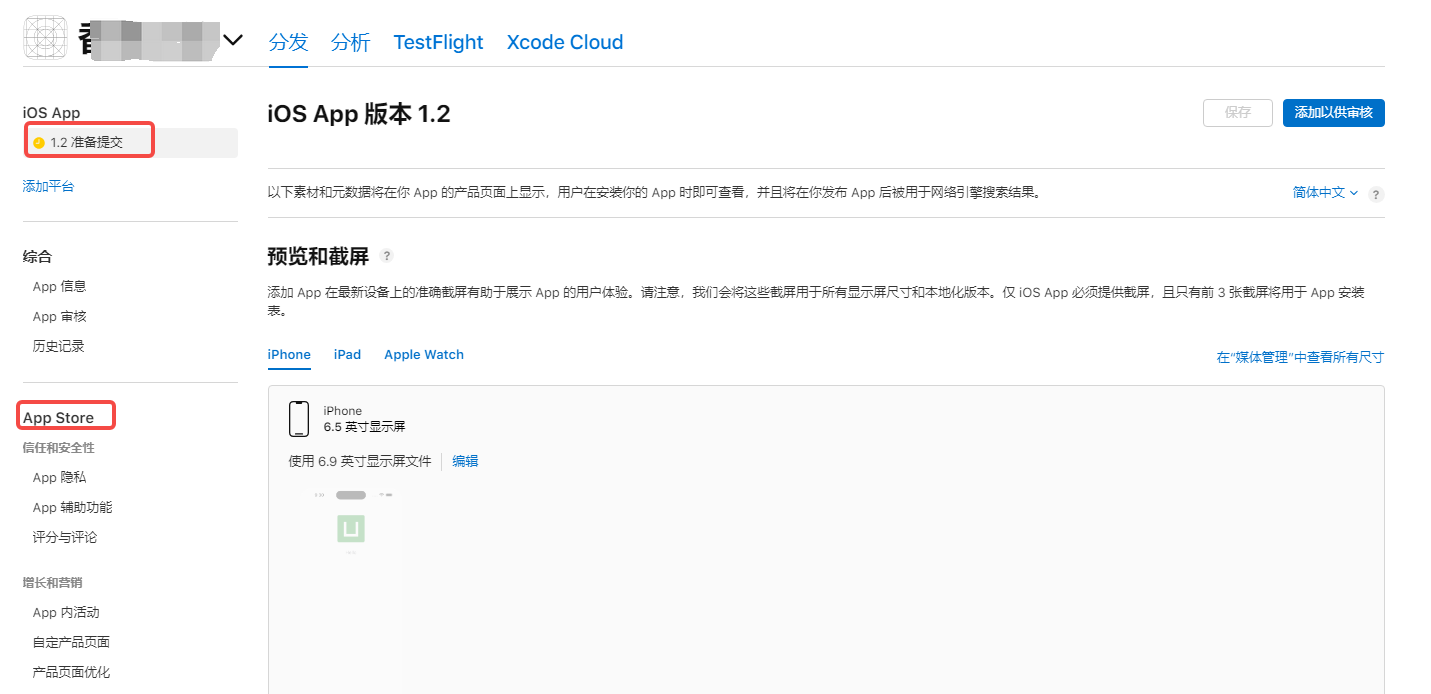Click 在"媒体管理"中查看所有尺寸 link

point(1300,357)
